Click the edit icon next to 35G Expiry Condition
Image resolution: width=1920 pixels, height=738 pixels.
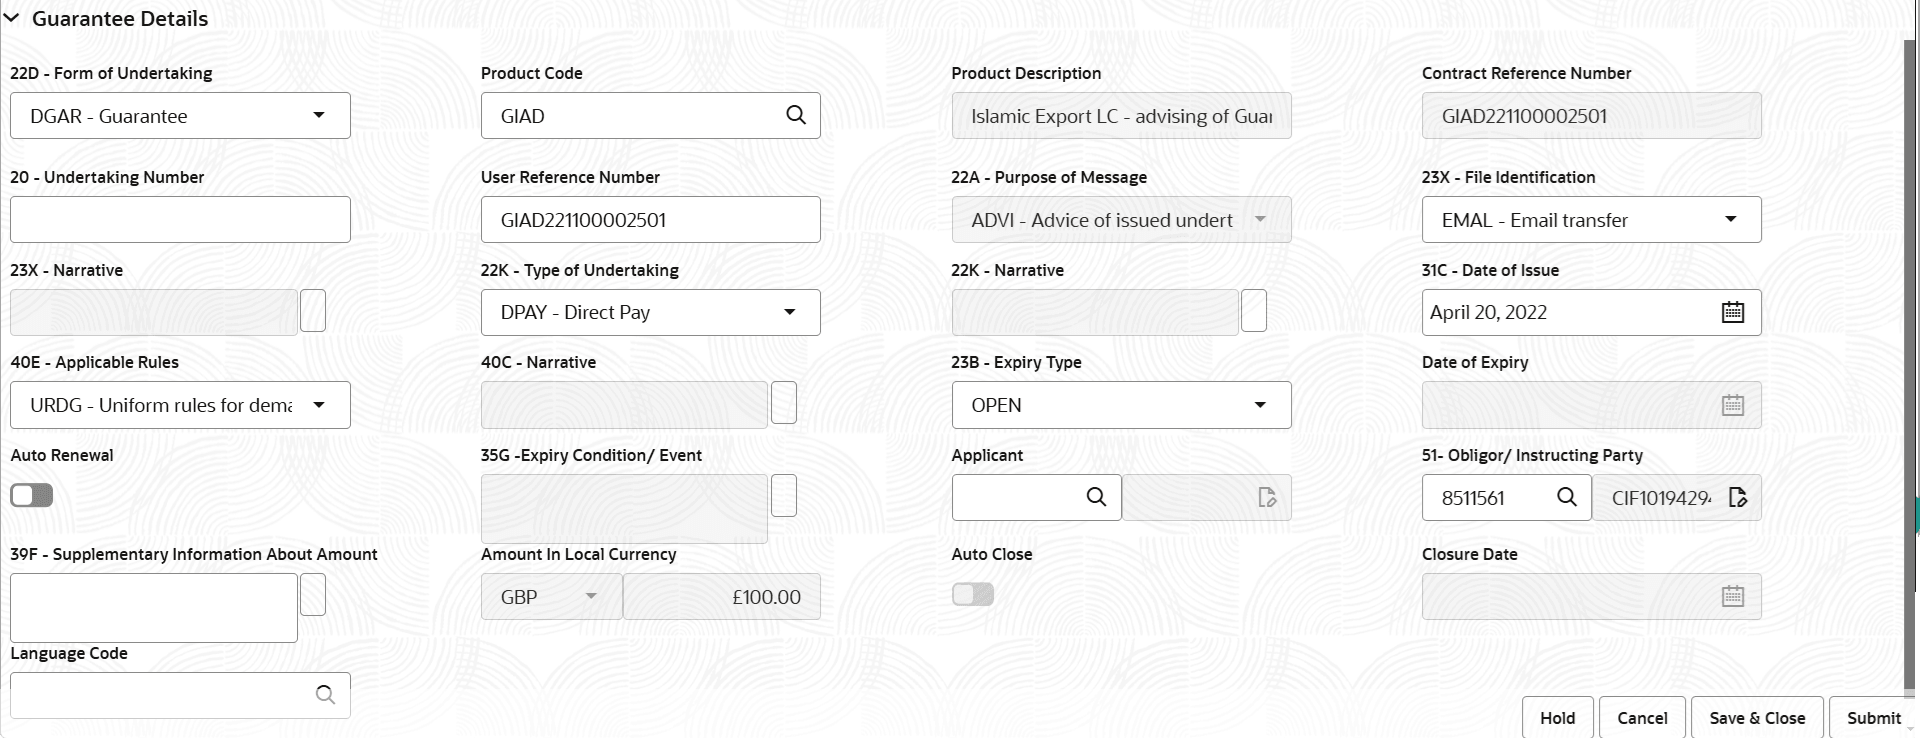784,495
